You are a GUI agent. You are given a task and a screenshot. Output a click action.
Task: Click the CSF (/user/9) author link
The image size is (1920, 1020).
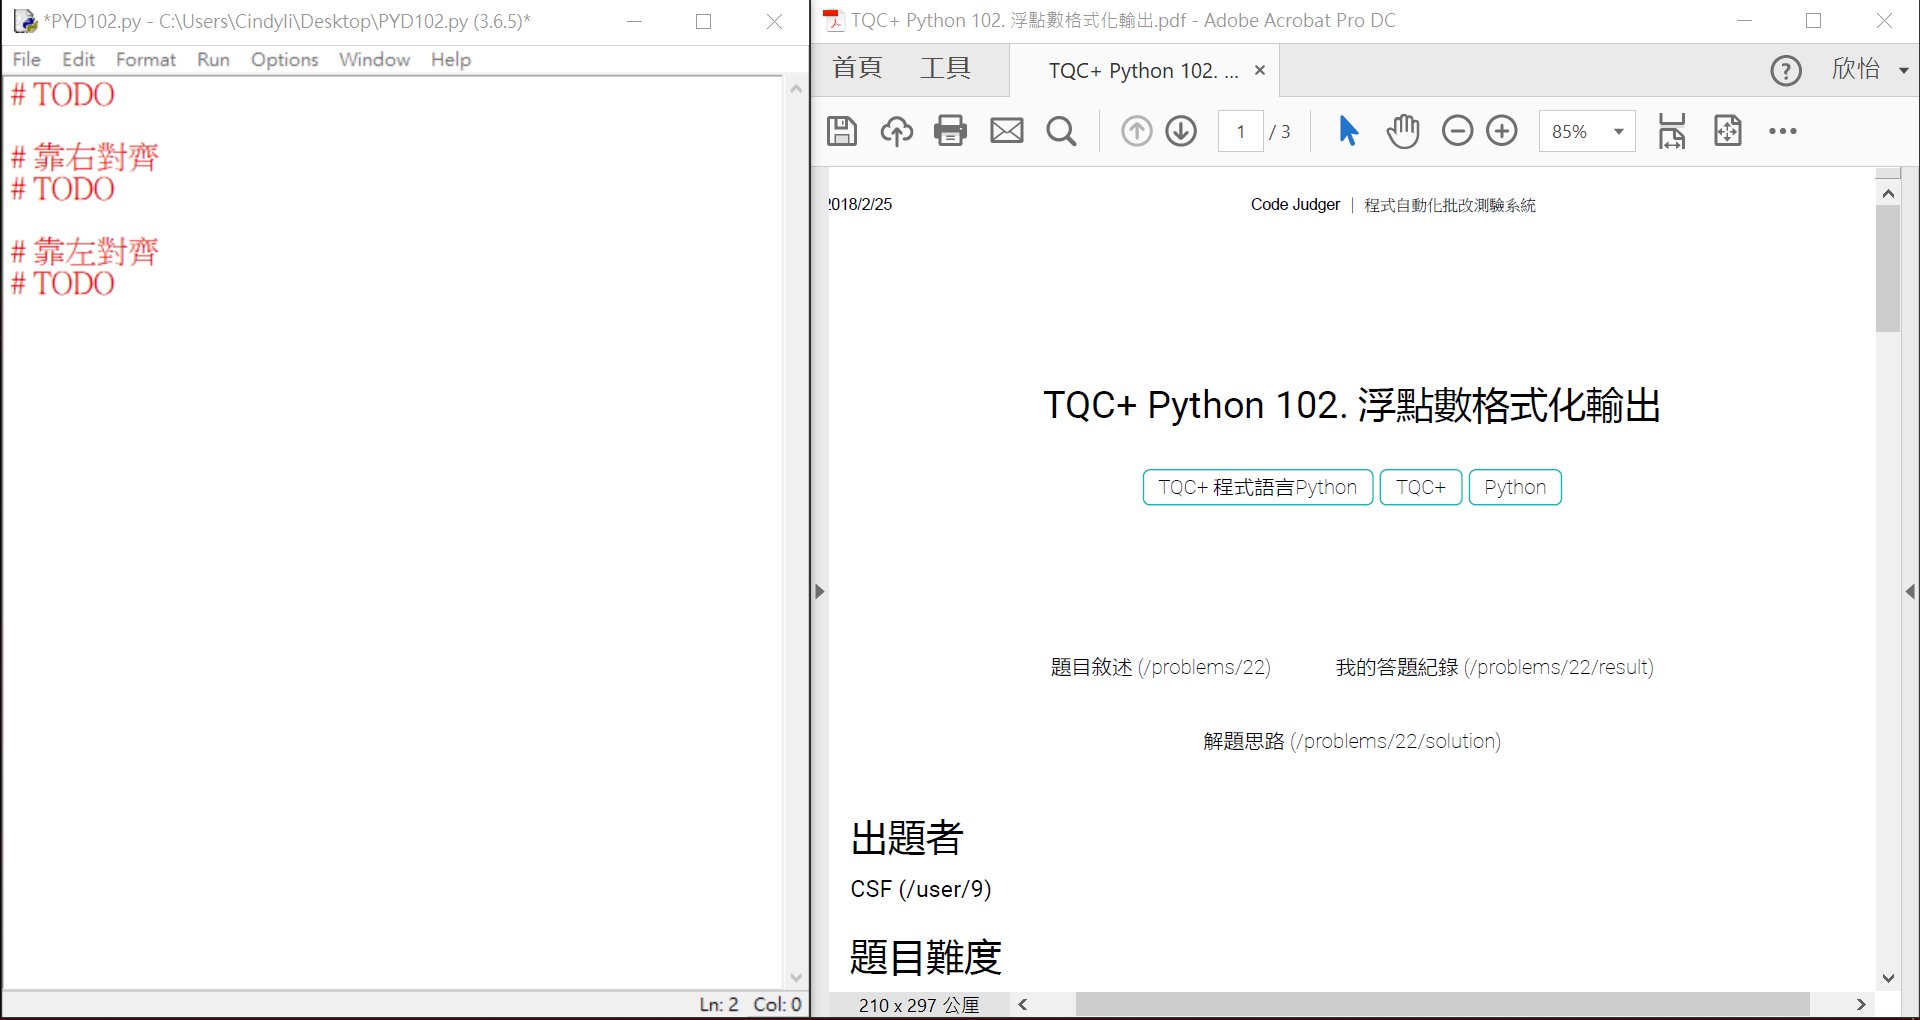tap(921, 889)
